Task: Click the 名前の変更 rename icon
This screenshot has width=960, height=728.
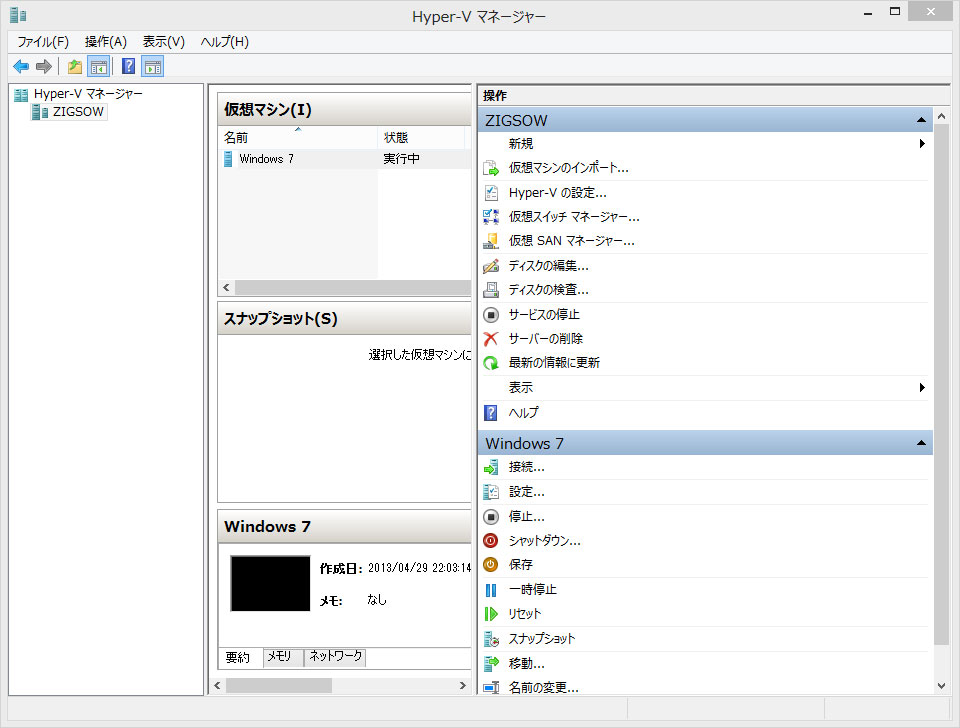Action: [491, 688]
